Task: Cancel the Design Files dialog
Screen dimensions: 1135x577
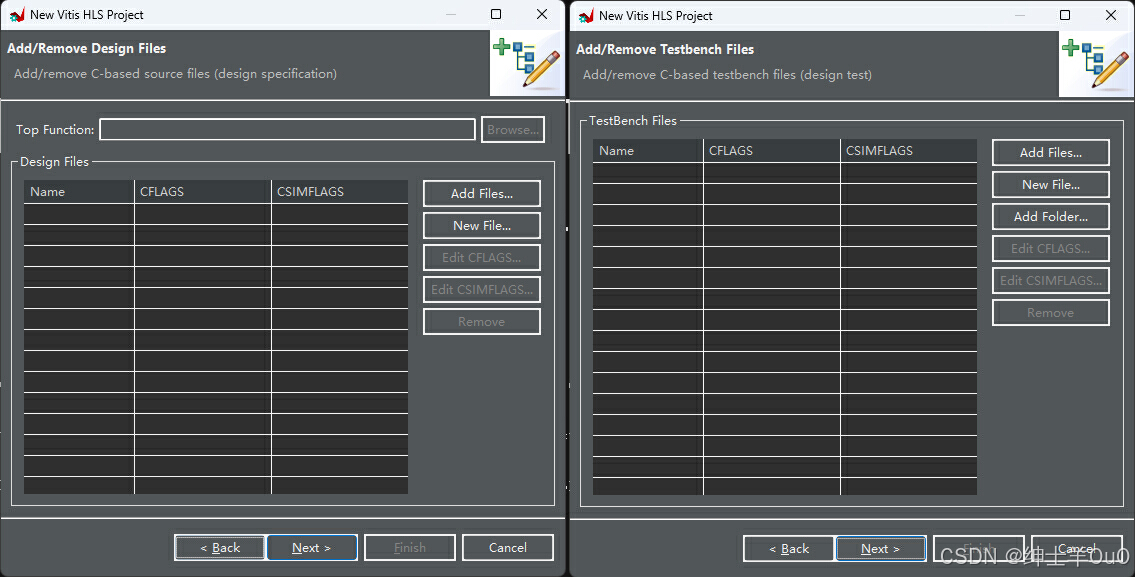Action: coord(507,547)
